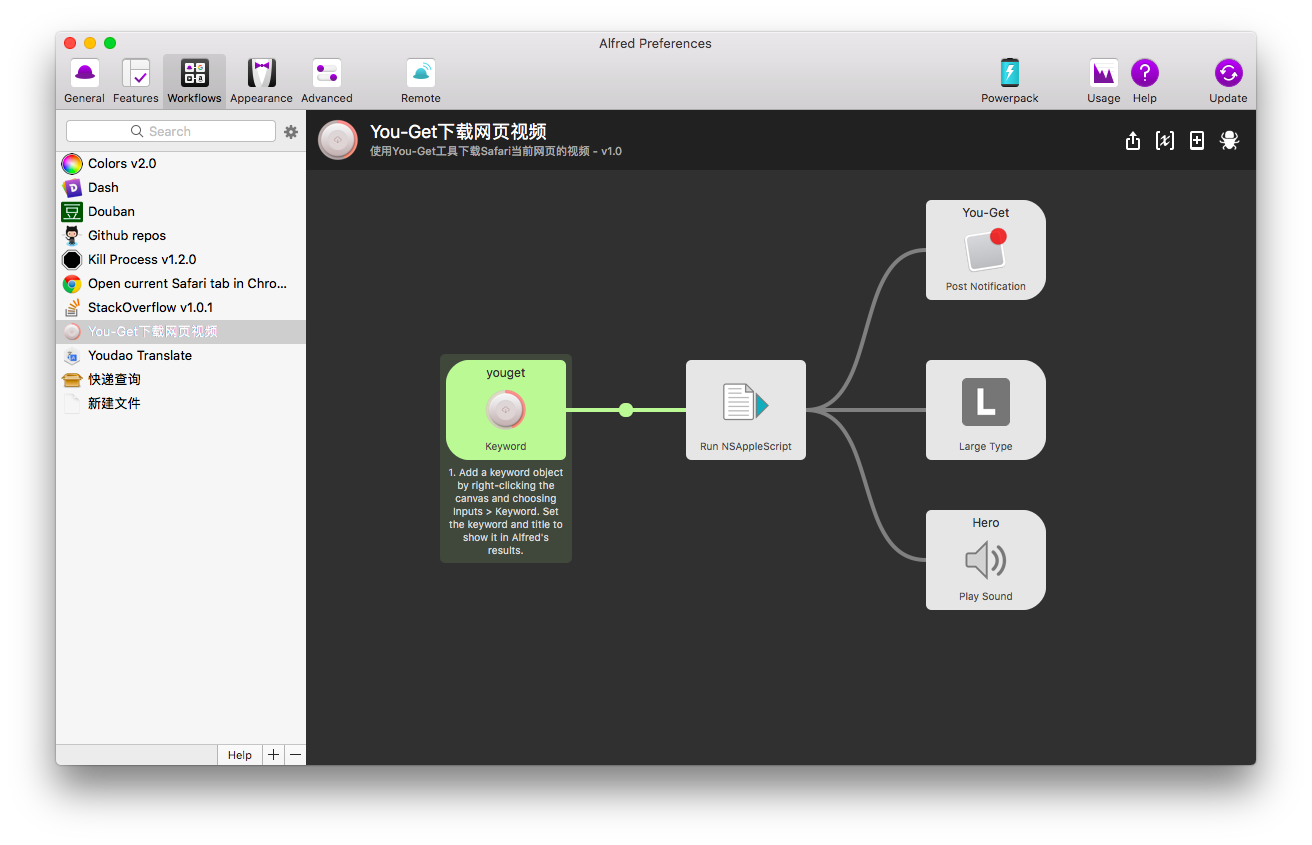Viewport: 1312px width, 845px height.
Task: Open the General preferences tab
Action: coord(84,81)
